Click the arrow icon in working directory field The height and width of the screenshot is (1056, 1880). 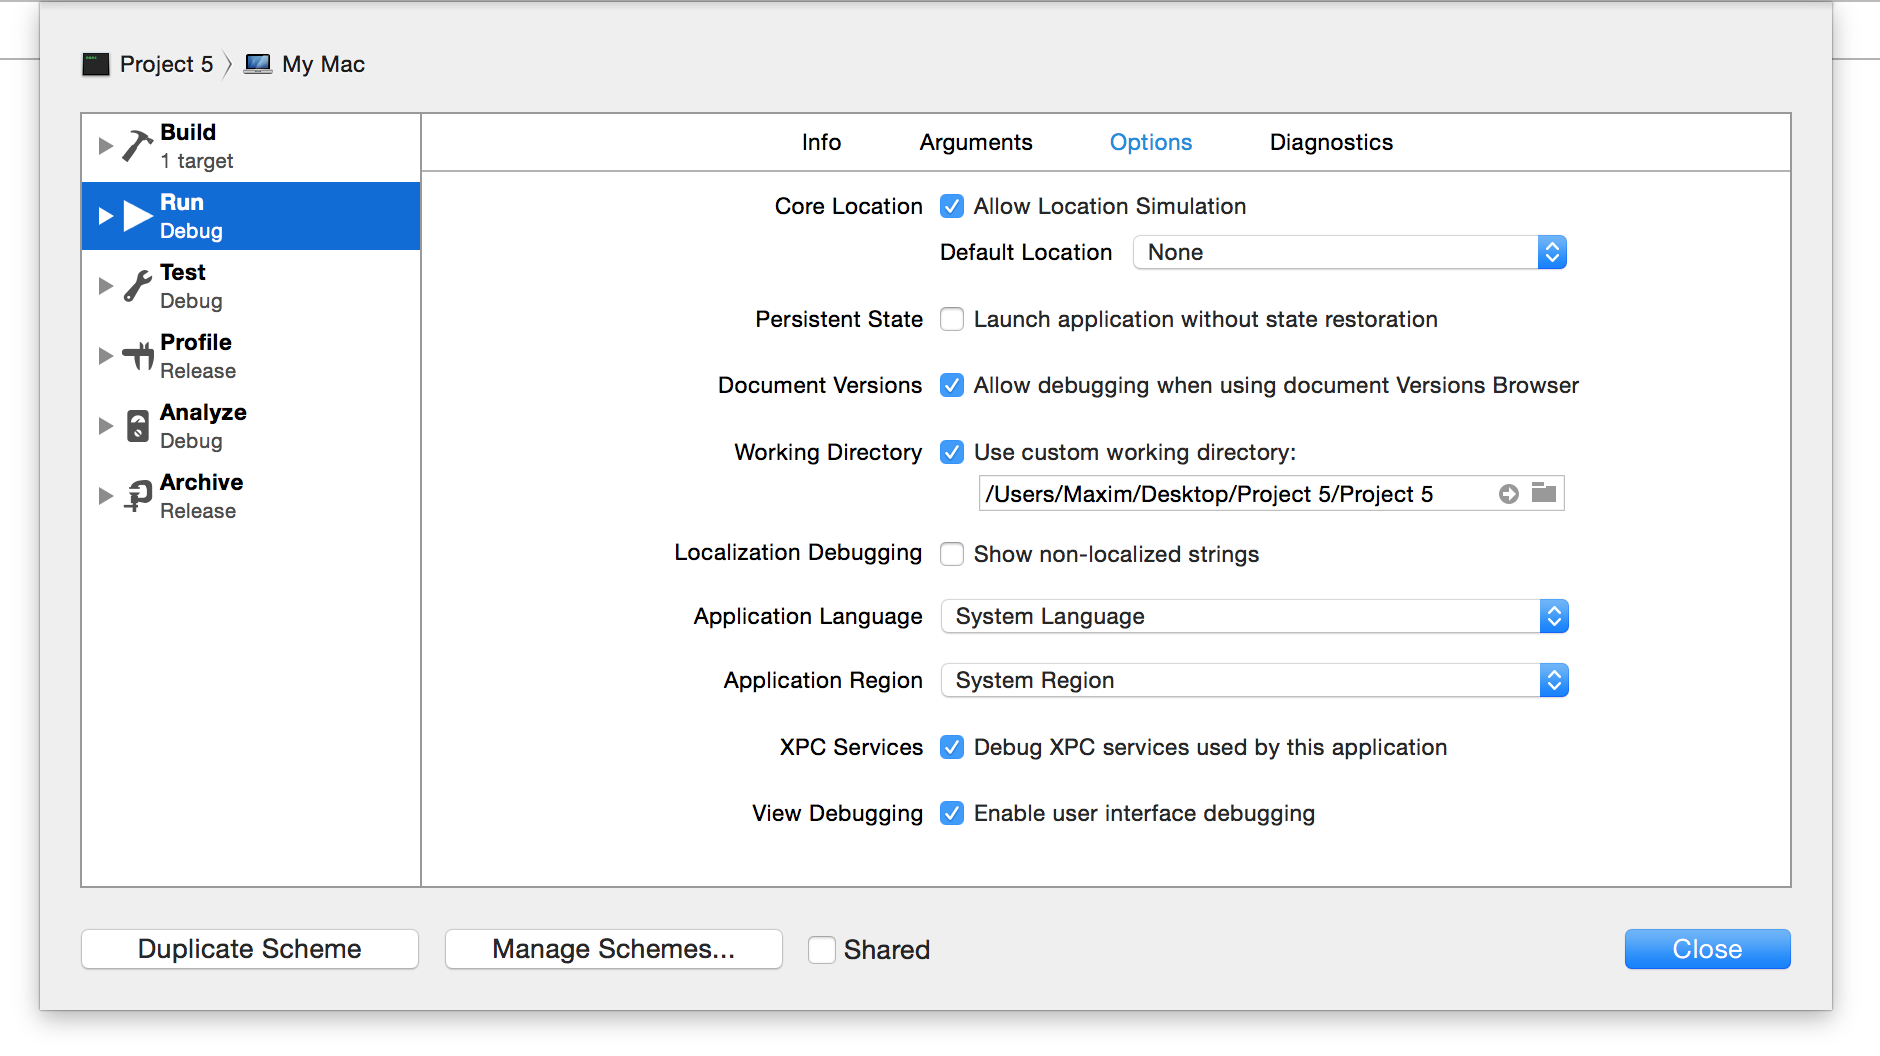pyautogui.click(x=1509, y=494)
